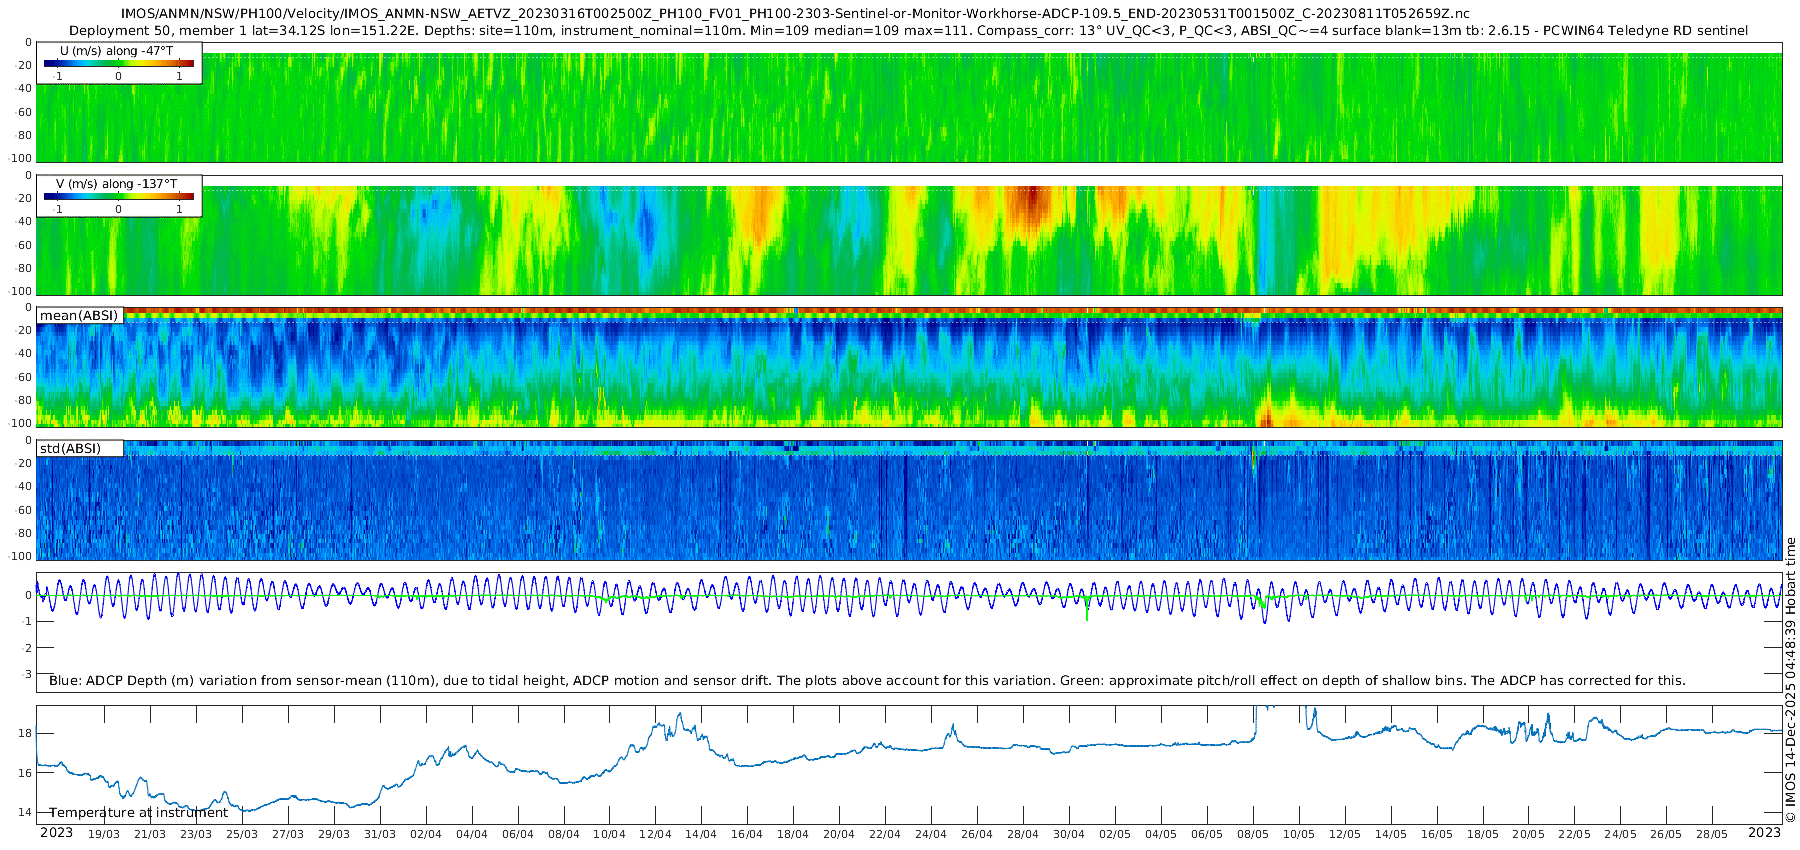Click the 28/04 date tick label
The image size is (1800, 850).
tap(1023, 834)
